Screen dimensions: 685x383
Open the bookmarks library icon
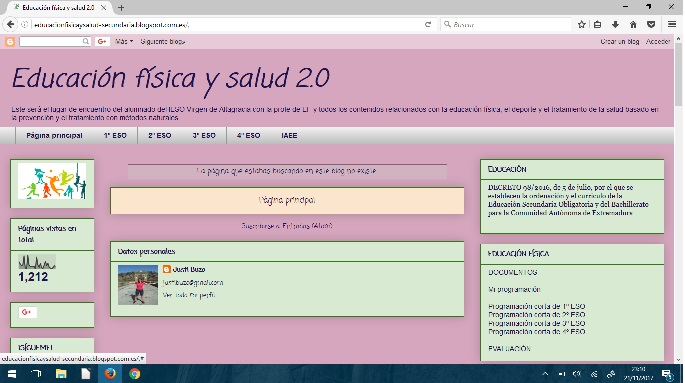598,24
